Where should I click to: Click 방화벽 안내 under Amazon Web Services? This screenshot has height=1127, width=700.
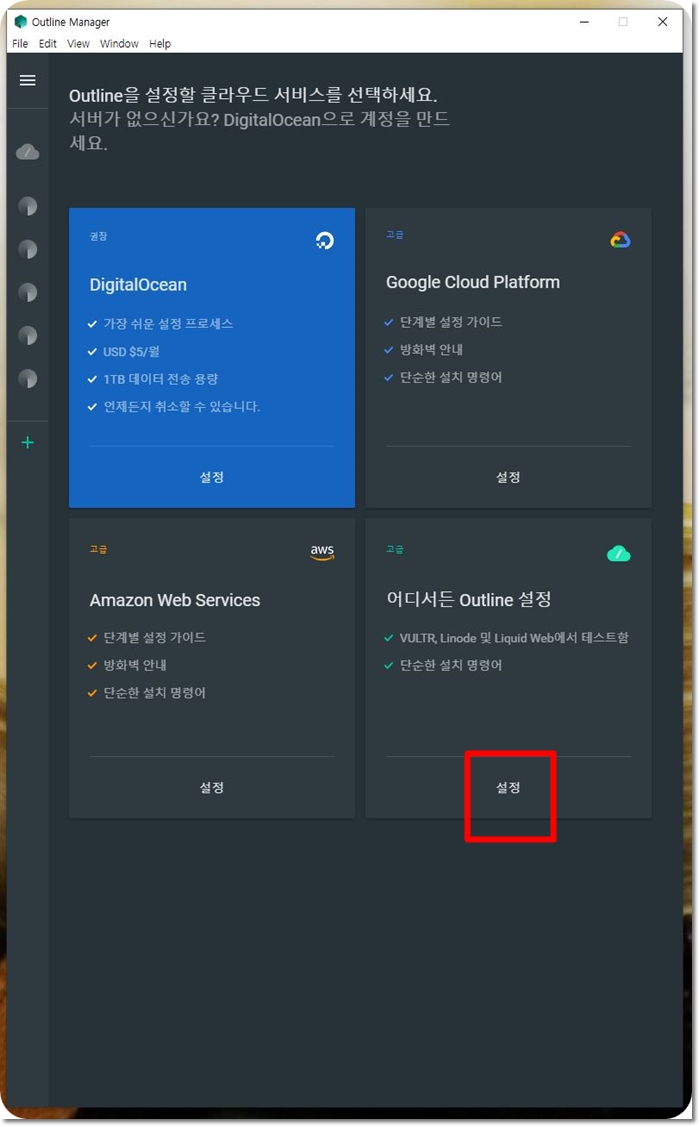tap(135, 665)
